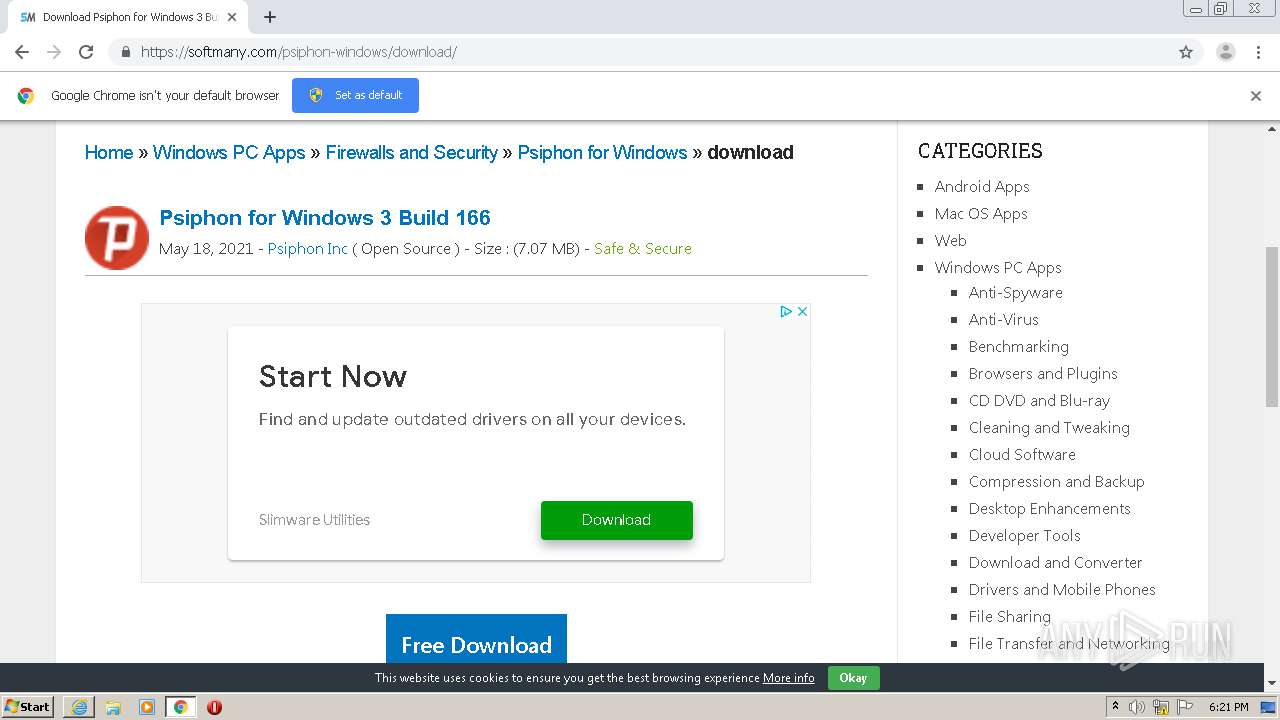Close the ad with its X icon
This screenshot has width=1280, height=720.
pos(802,312)
